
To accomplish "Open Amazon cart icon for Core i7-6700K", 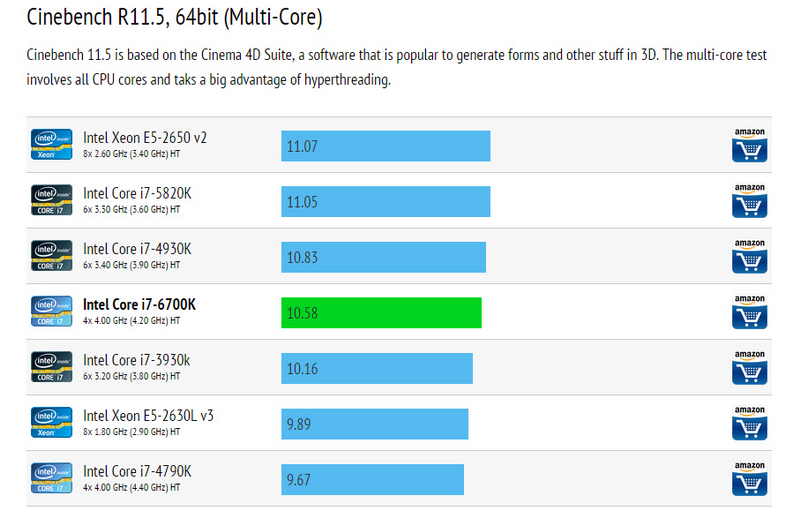I will coord(749,312).
